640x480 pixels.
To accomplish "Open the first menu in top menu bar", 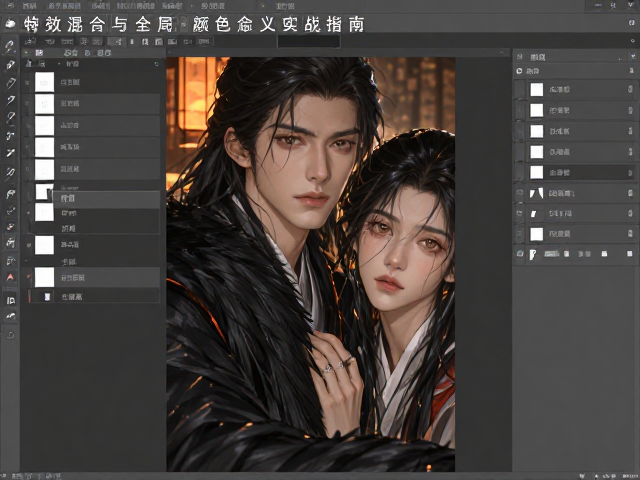I will (29, 6).
